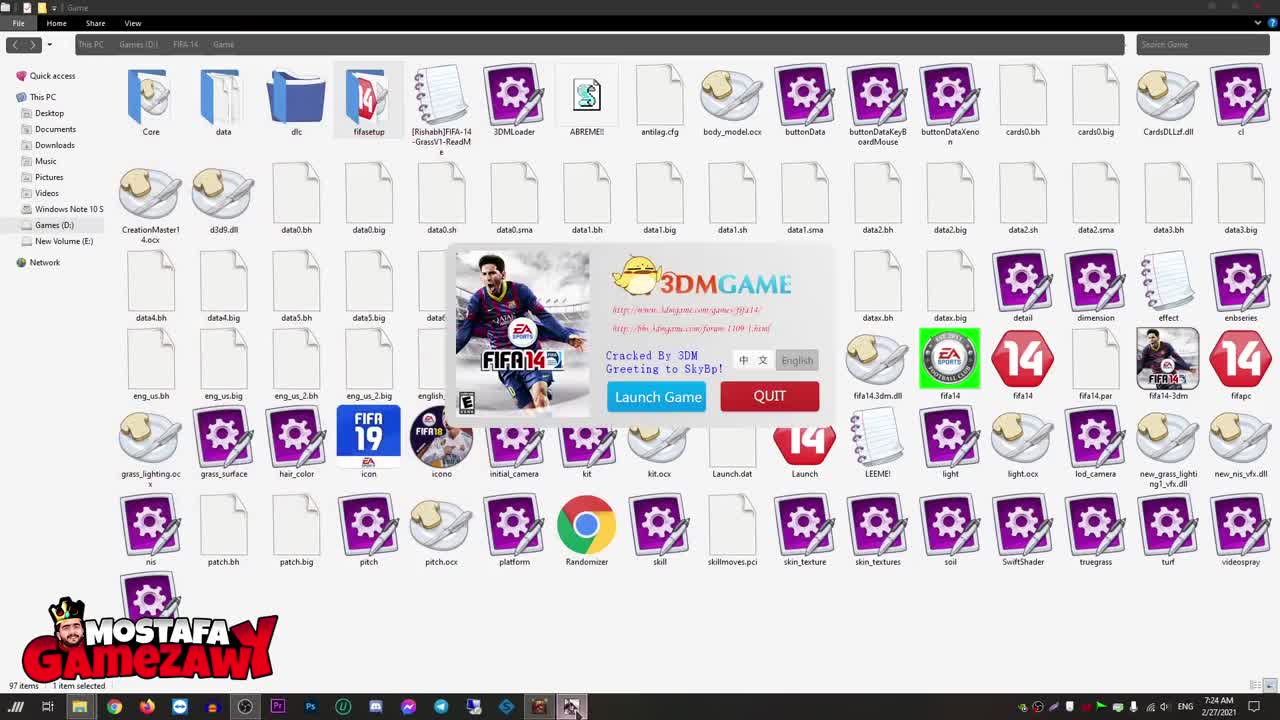
Task: Click the red QUIT button
Action: click(769, 397)
